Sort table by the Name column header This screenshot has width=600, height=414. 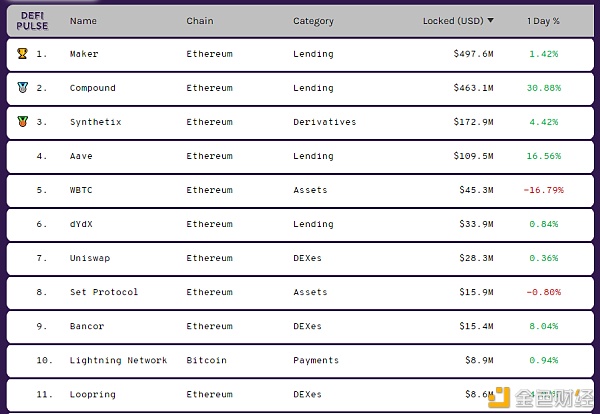click(x=83, y=21)
